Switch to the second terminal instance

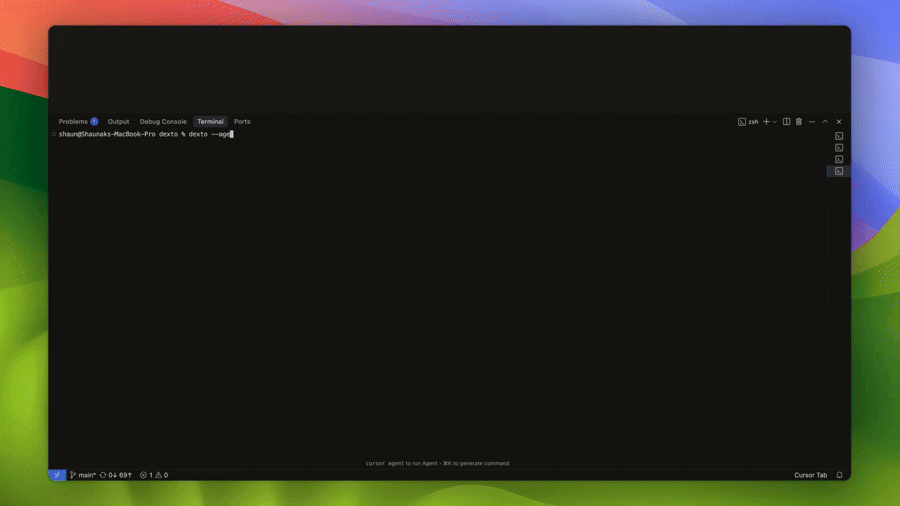click(x=839, y=148)
